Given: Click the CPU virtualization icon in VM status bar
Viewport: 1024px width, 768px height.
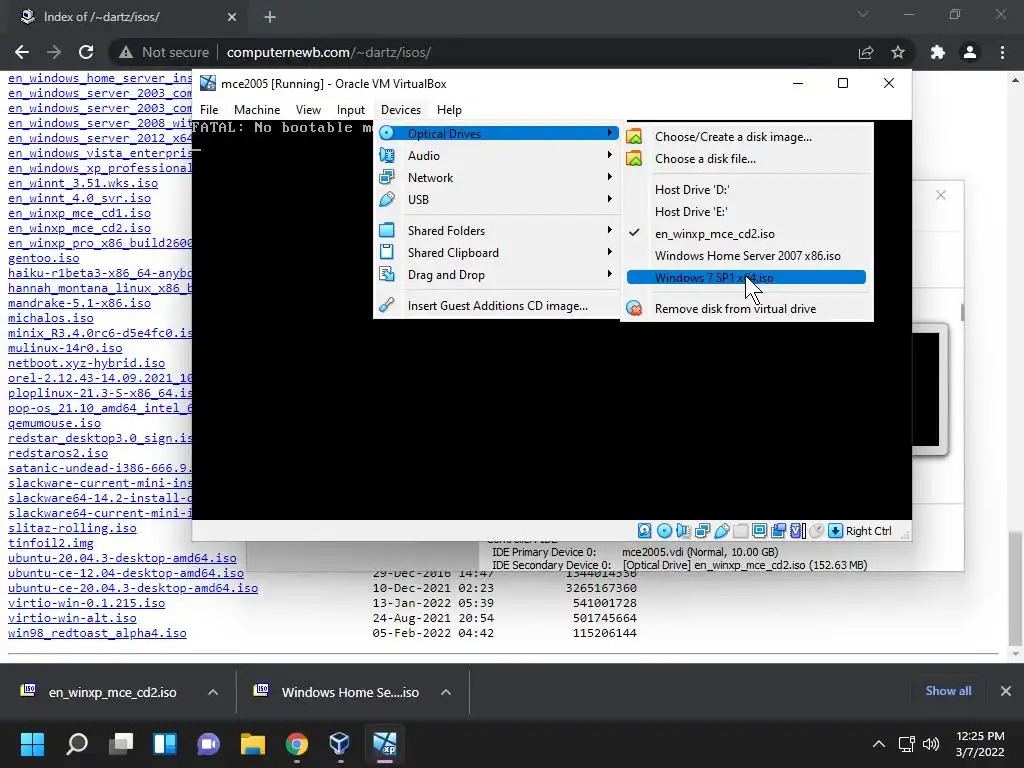Looking at the screenshot, I should [797, 531].
